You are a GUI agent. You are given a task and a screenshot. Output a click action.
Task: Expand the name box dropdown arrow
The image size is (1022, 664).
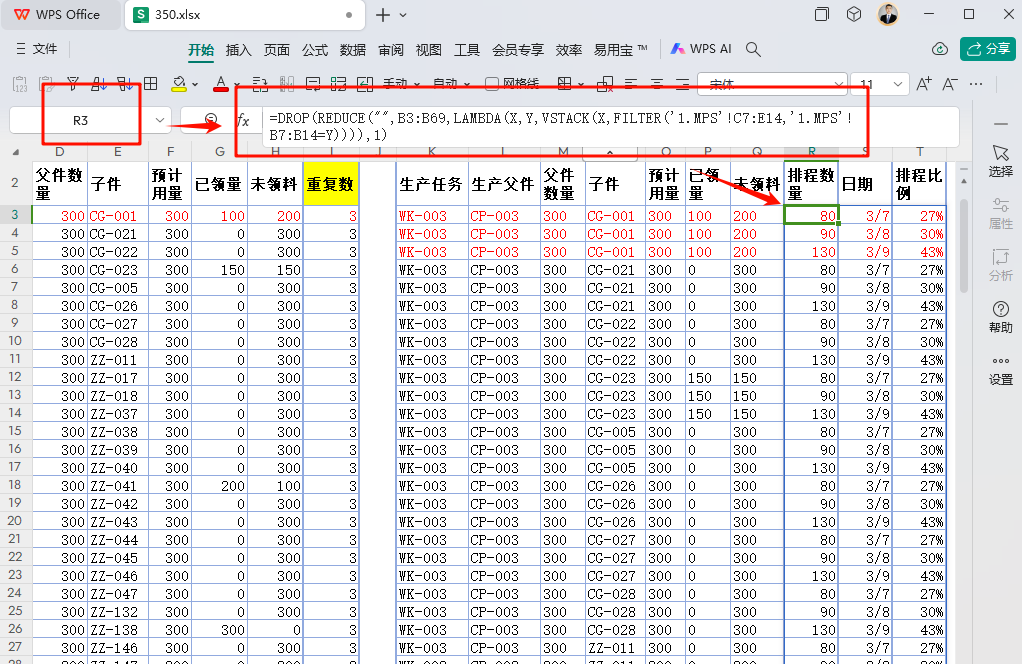pyautogui.click(x=160, y=121)
